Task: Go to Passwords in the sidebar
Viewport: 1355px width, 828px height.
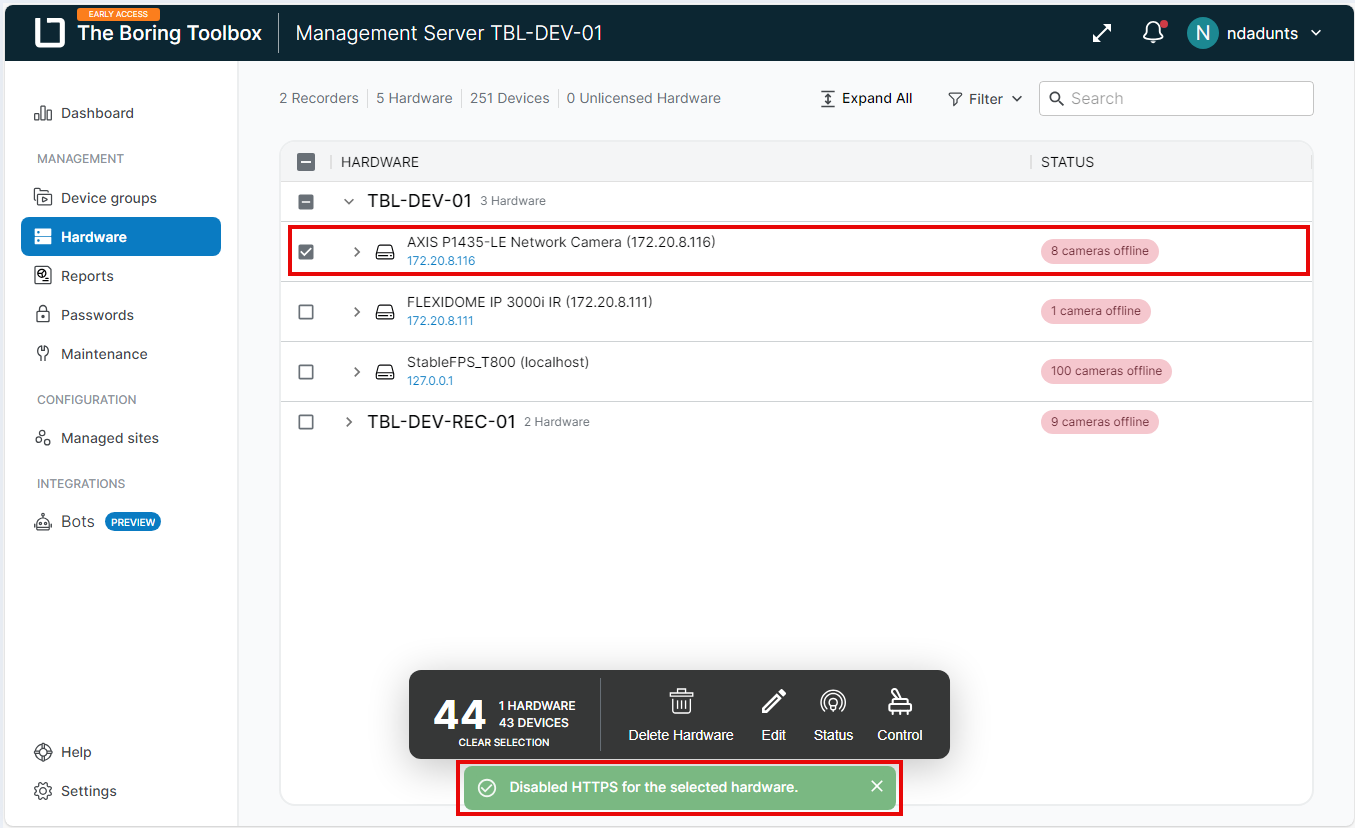Action: 97,315
